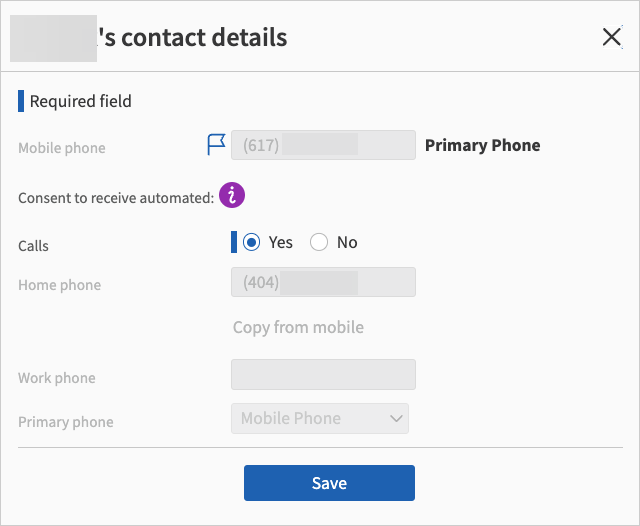Click the Calls label
The height and width of the screenshot is (526, 640).
(x=33, y=245)
